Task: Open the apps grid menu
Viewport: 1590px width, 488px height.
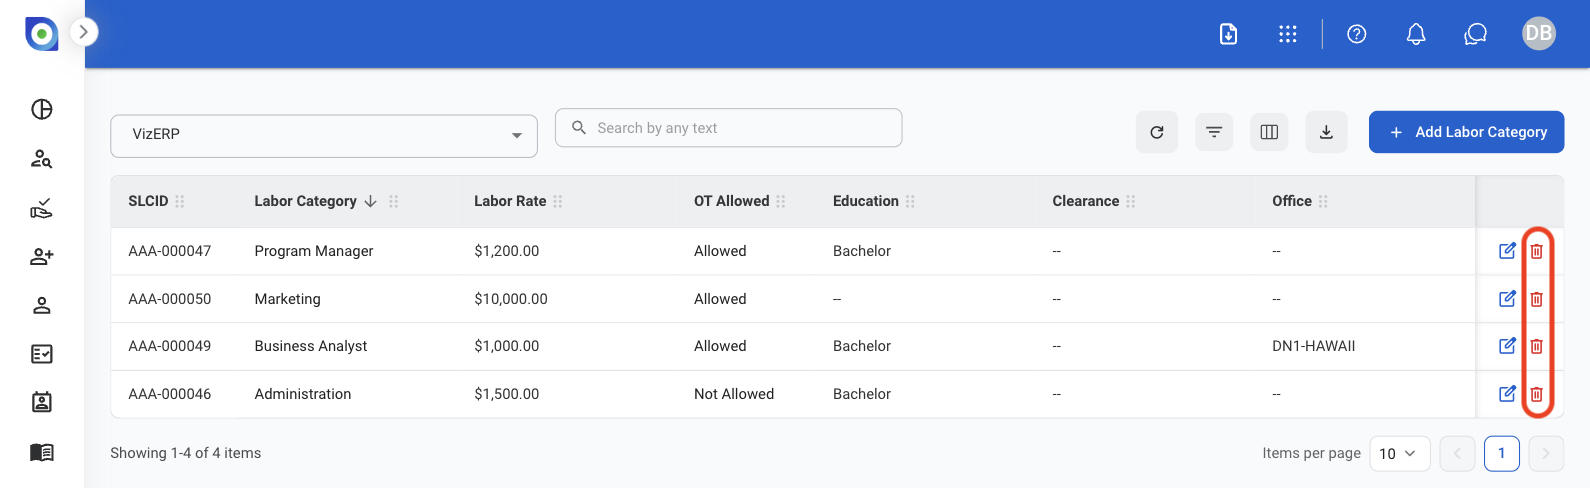Action: (1288, 34)
